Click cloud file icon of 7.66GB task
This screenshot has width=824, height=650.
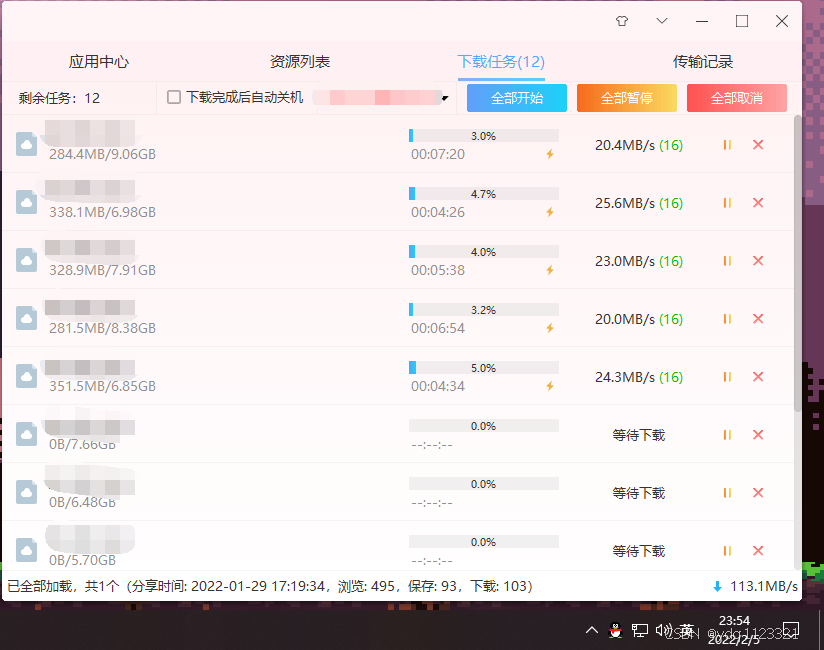click(26, 434)
